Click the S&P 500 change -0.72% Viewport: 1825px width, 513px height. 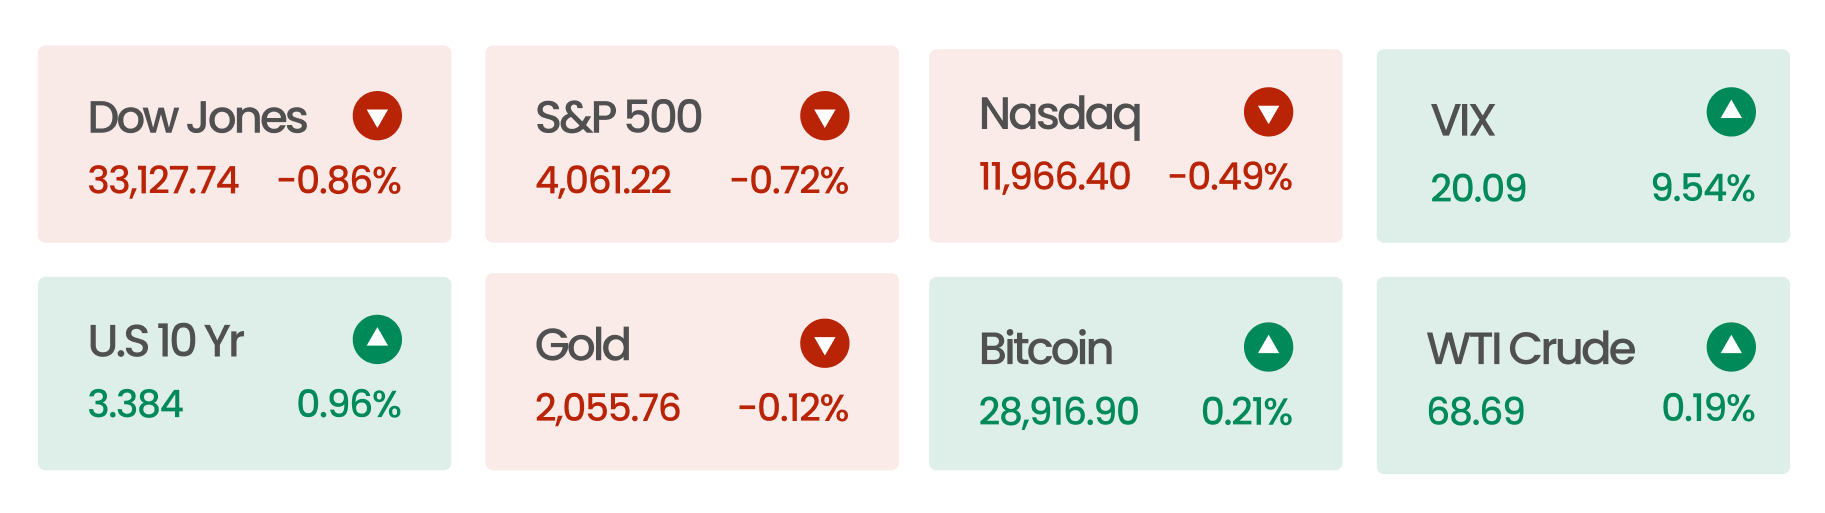(x=789, y=181)
